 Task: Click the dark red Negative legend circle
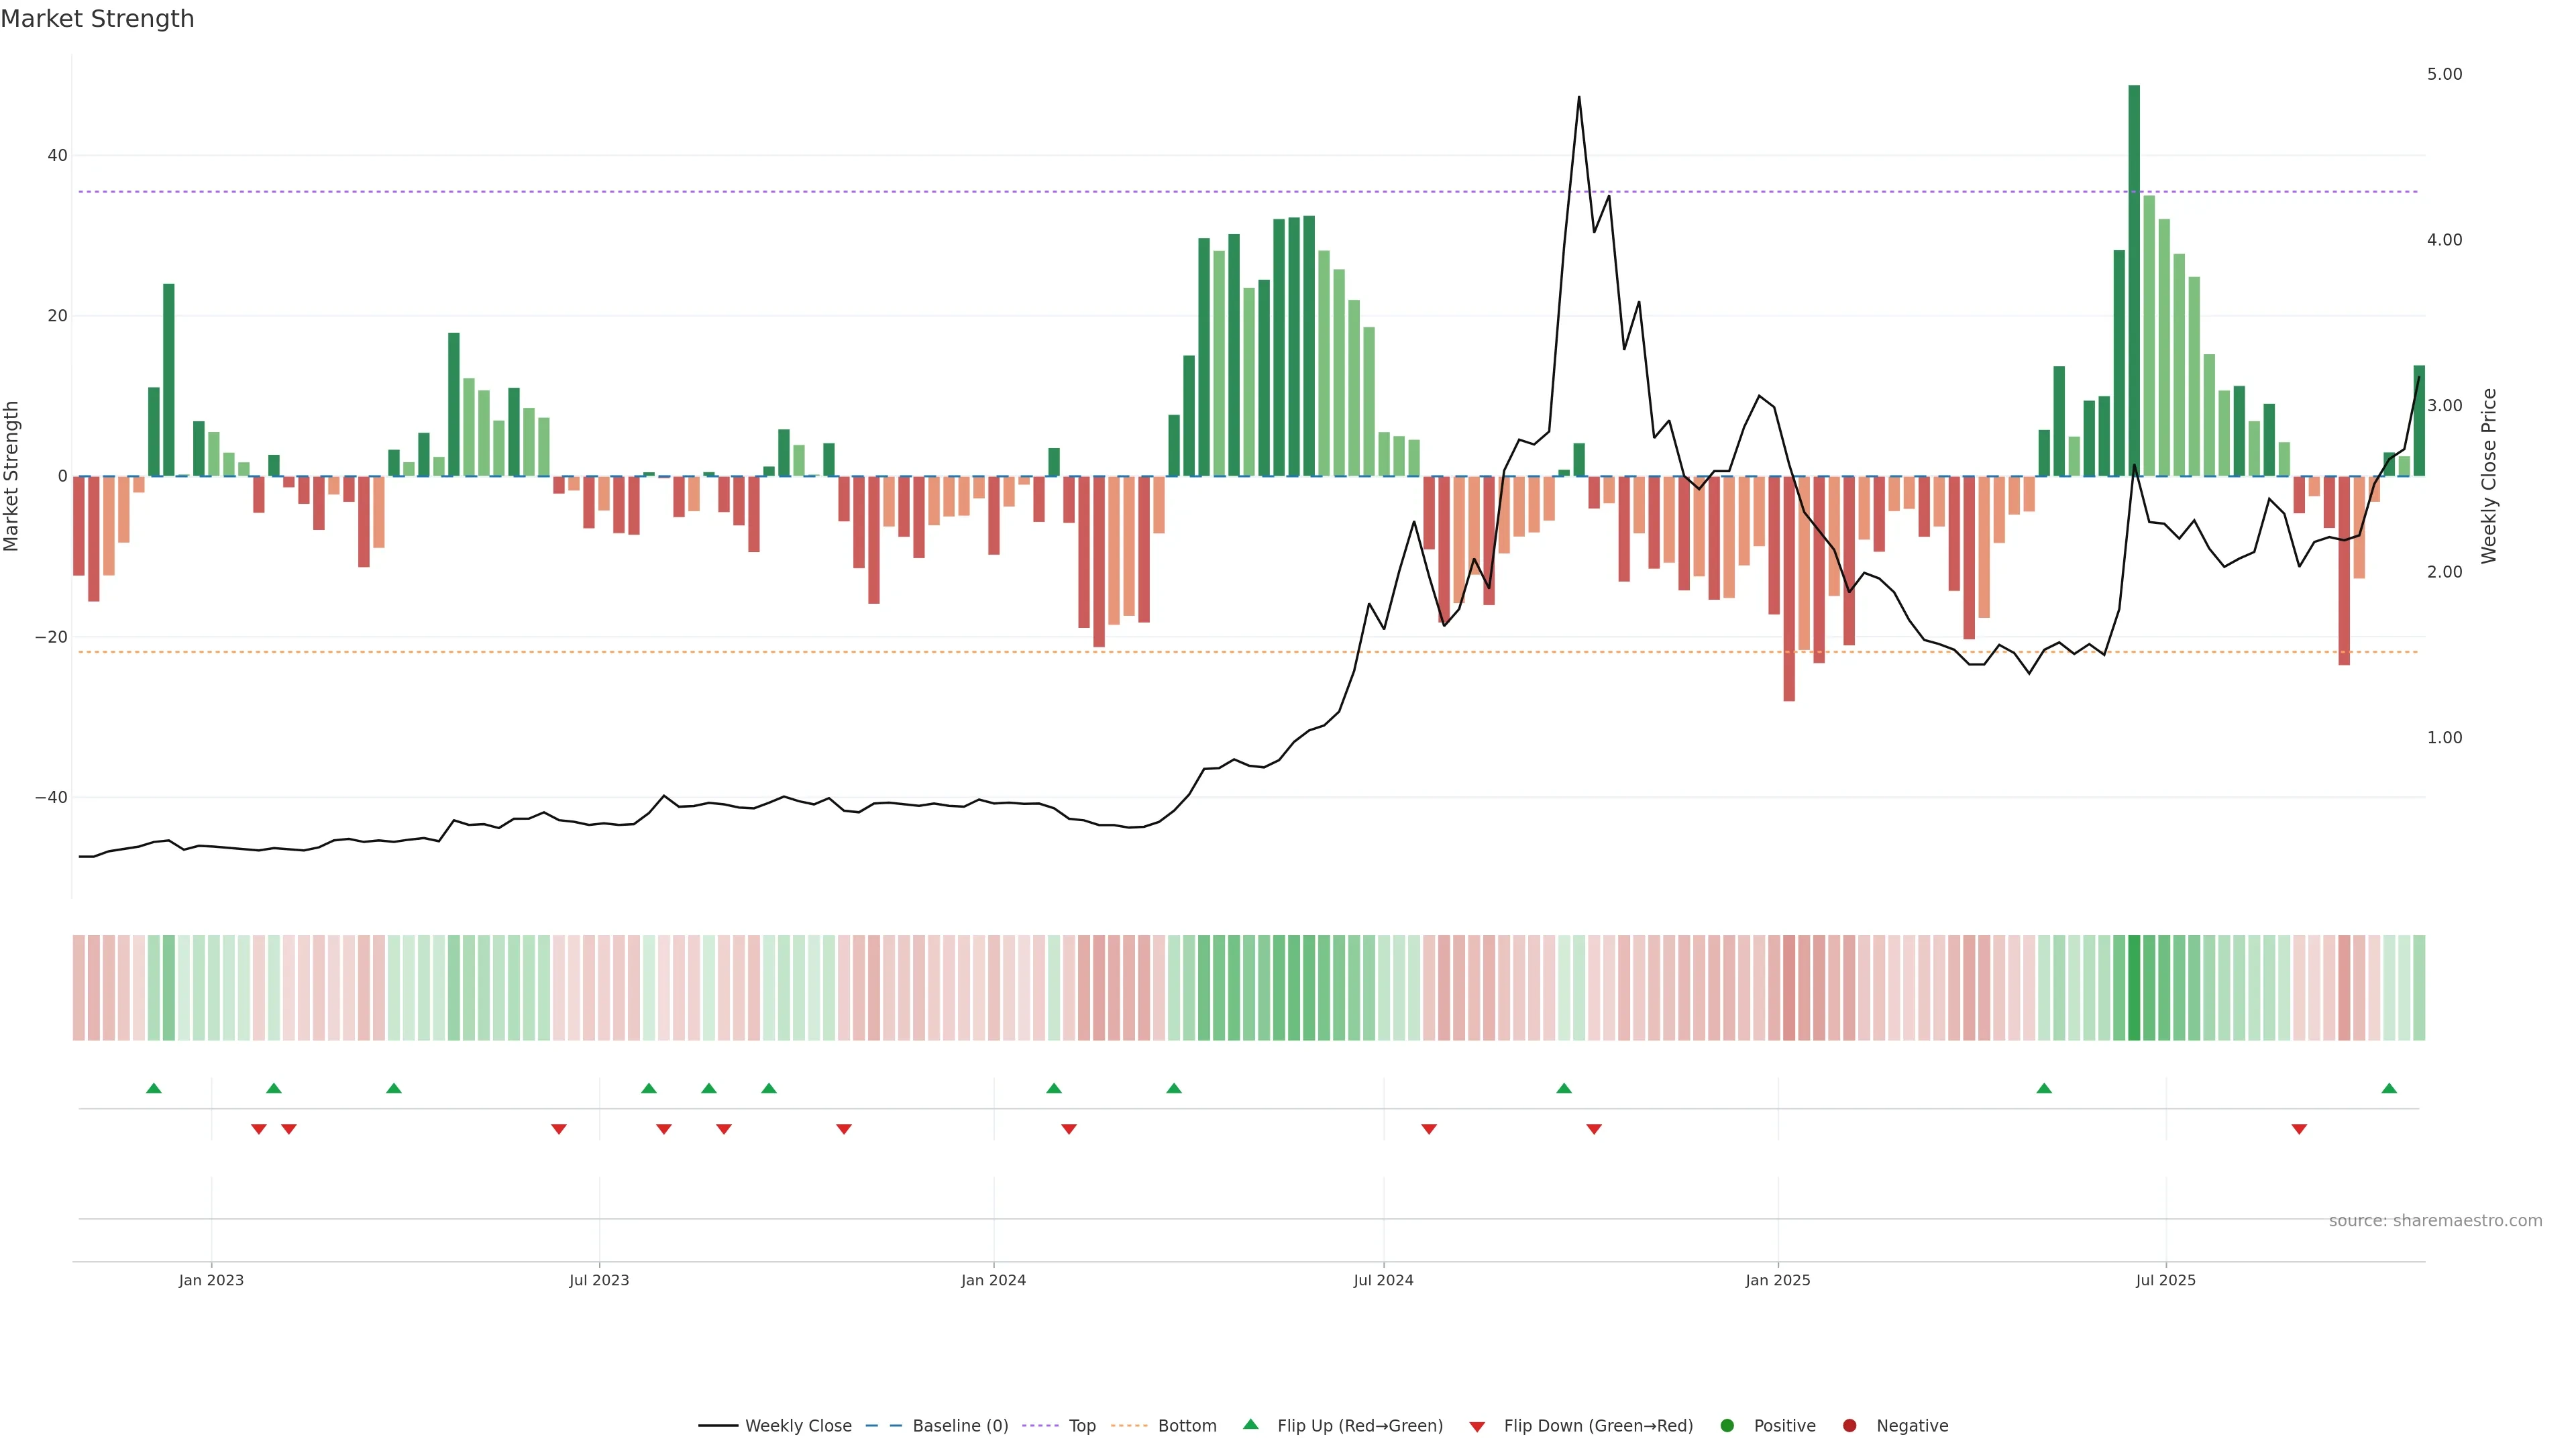1849,1426
